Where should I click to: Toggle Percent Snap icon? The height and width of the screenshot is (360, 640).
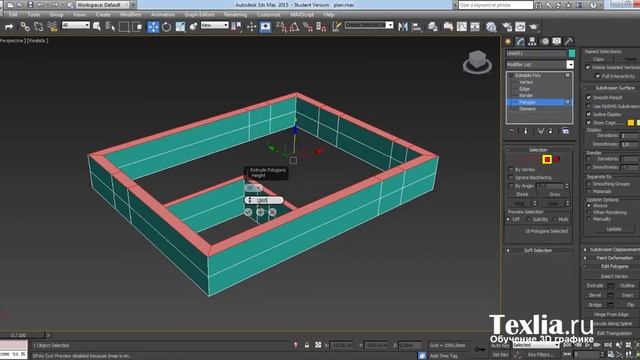(x=308, y=27)
